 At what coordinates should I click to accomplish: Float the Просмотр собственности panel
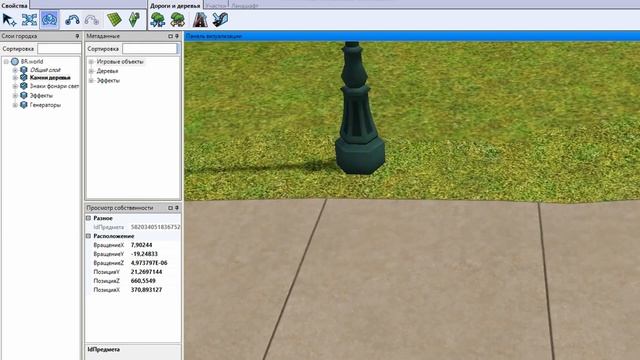[x=171, y=208]
